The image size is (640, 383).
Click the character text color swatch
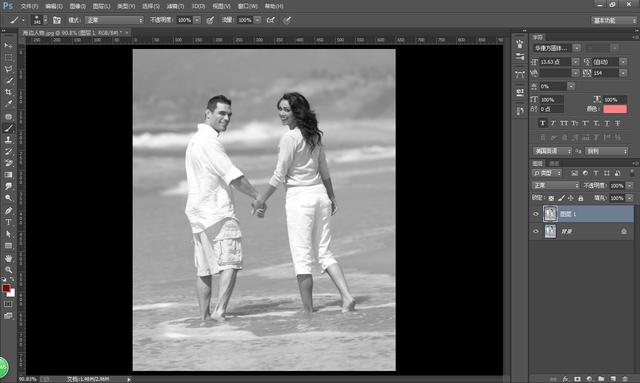615,109
